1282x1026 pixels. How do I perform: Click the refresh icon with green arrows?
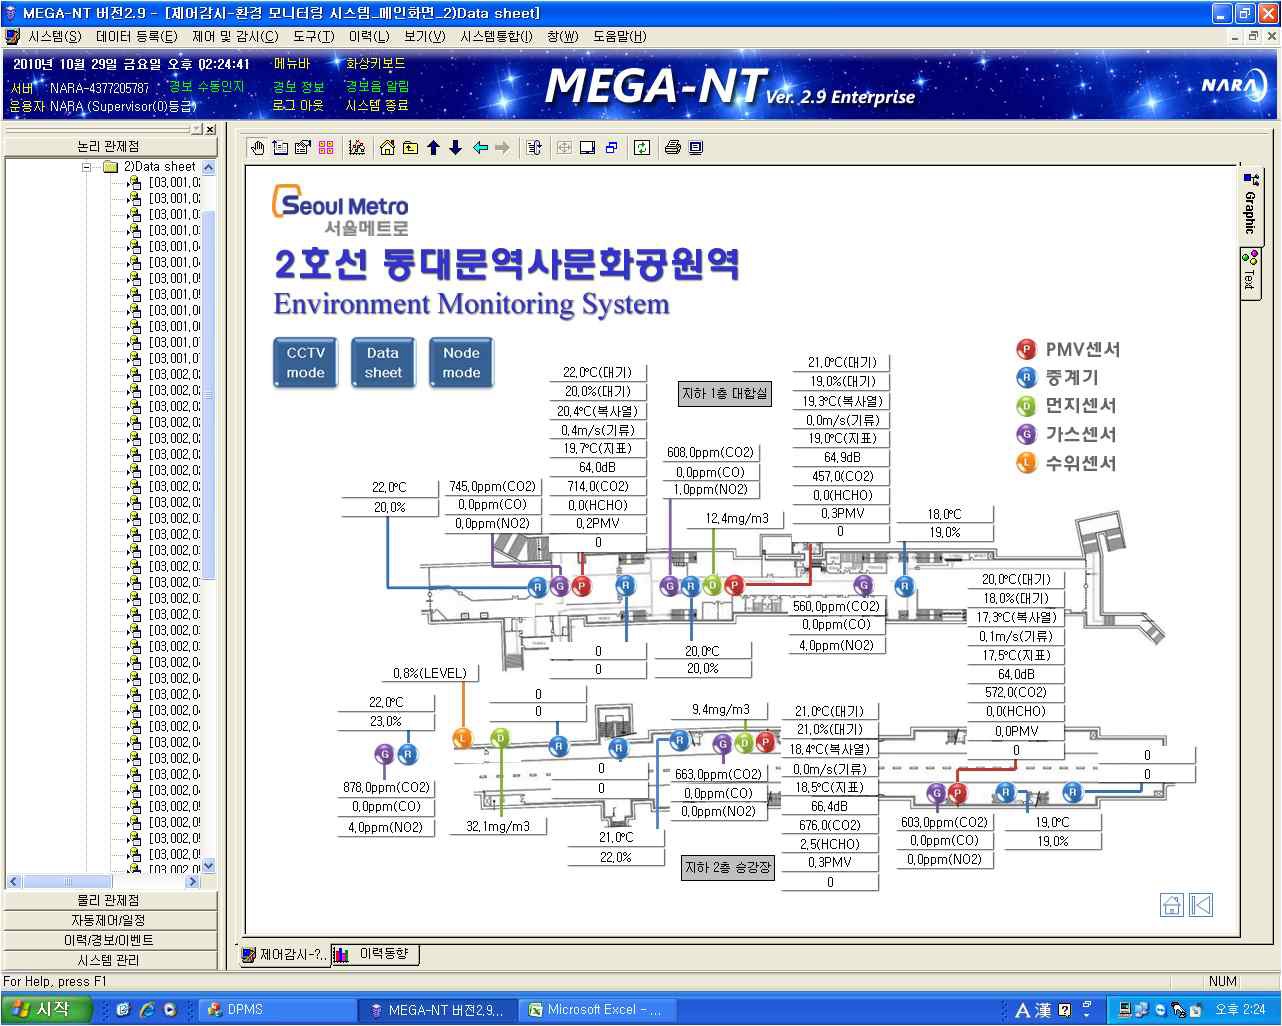(642, 148)
